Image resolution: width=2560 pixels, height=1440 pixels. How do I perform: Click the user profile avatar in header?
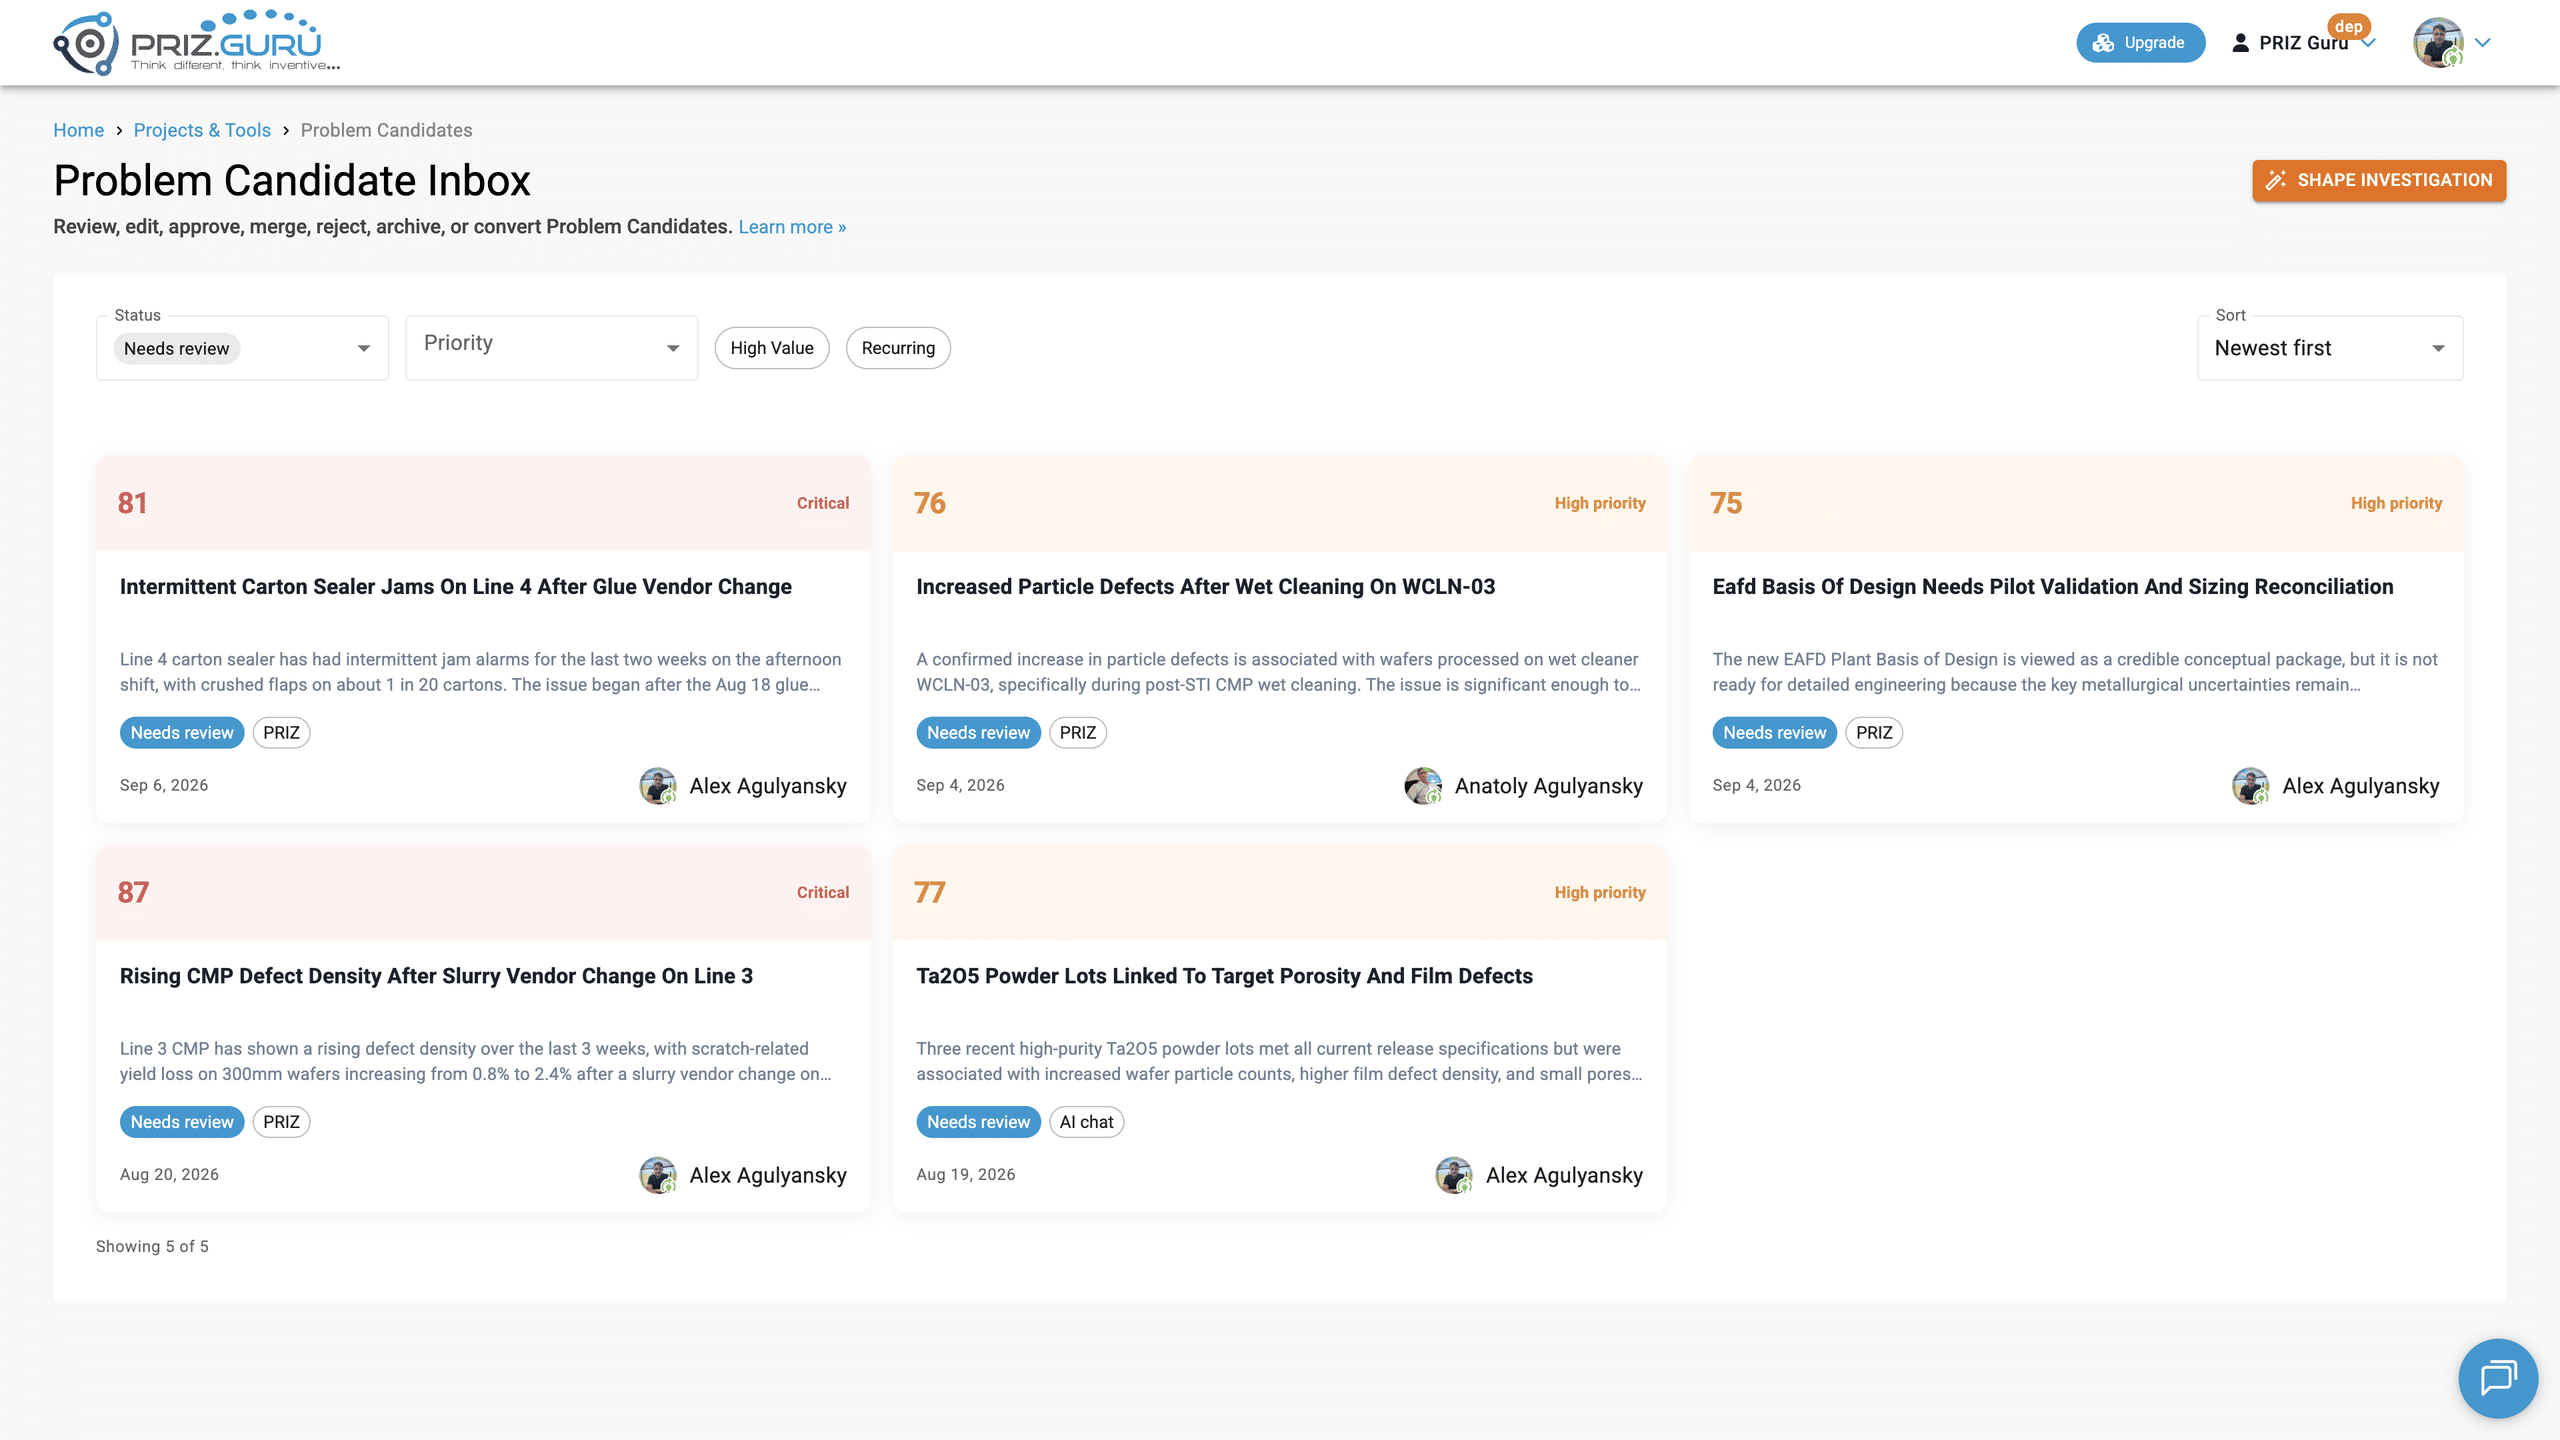point(2438,43)
